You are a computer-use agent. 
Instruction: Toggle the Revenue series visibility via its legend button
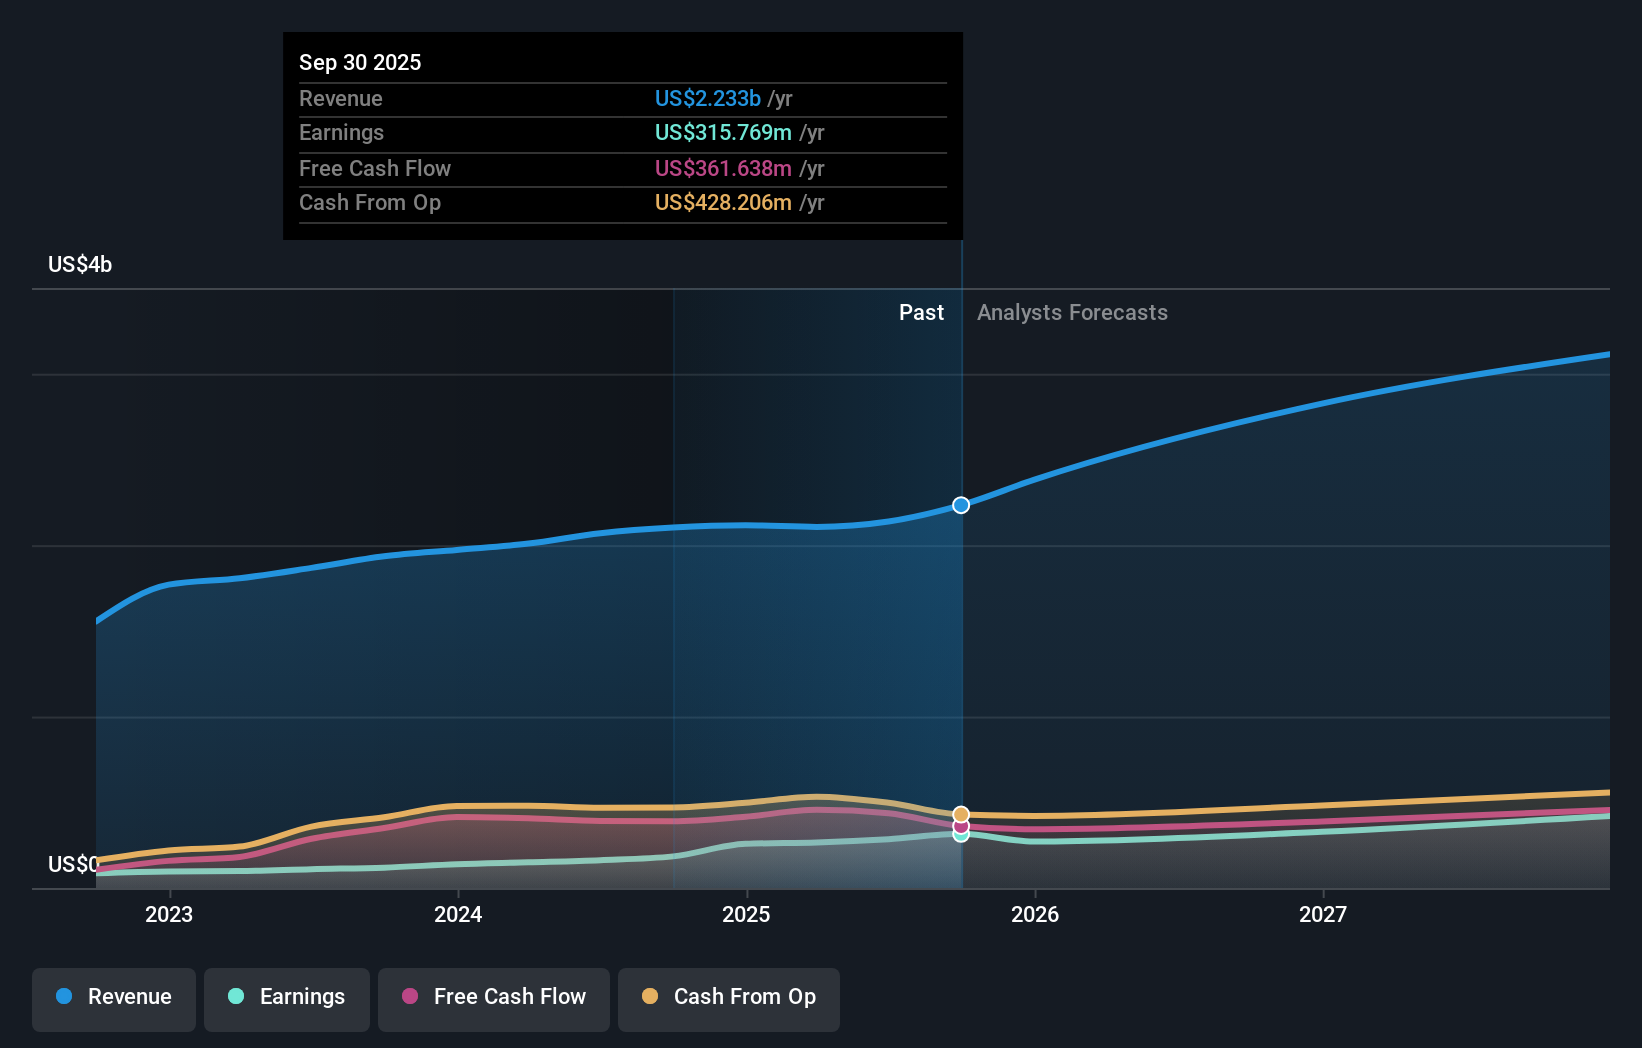pos(113,997)
